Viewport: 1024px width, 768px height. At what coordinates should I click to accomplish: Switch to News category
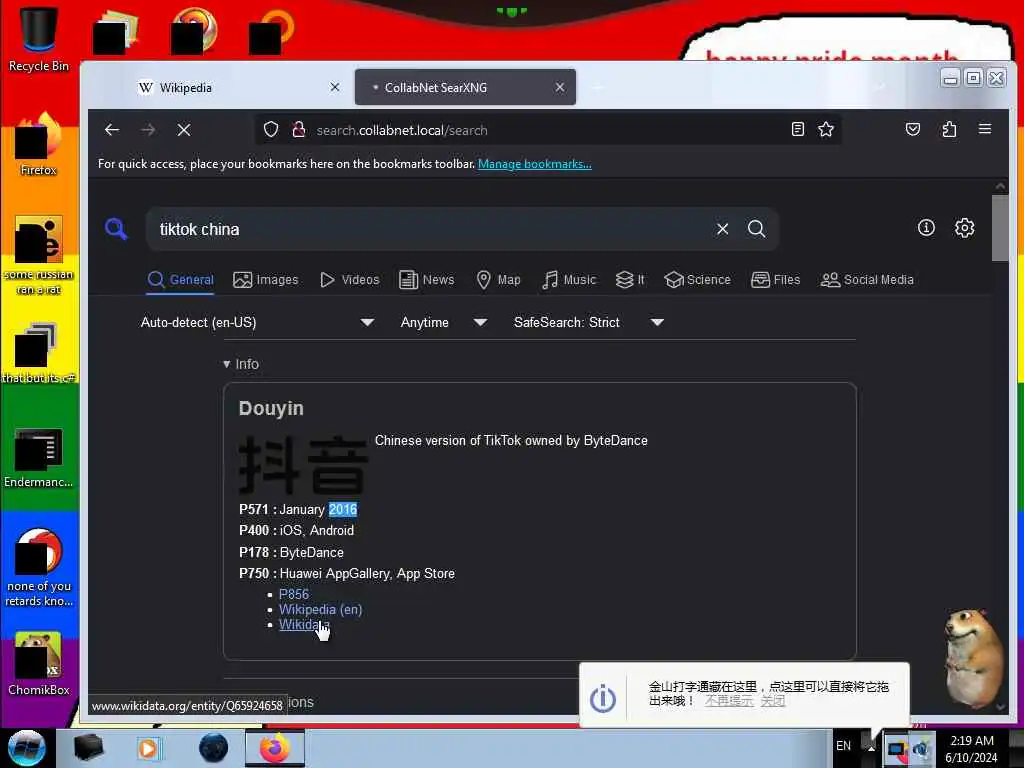[x=426, y=280]
